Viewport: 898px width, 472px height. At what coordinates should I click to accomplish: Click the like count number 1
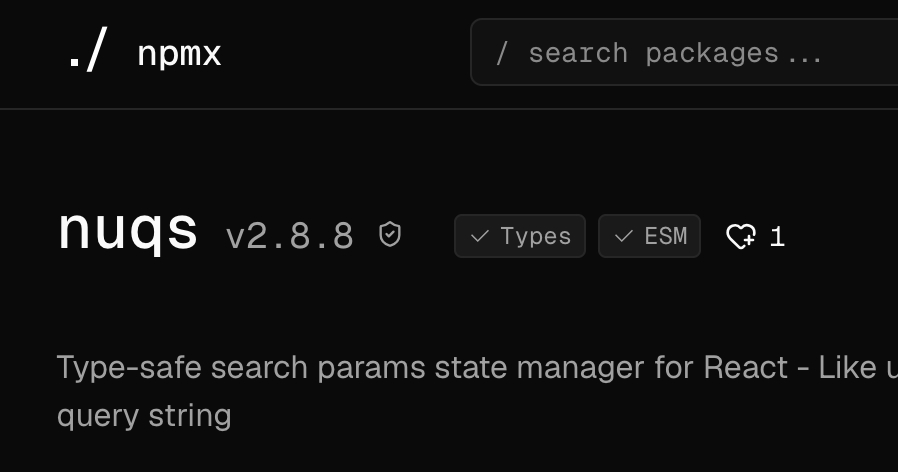tap(778, 237)
